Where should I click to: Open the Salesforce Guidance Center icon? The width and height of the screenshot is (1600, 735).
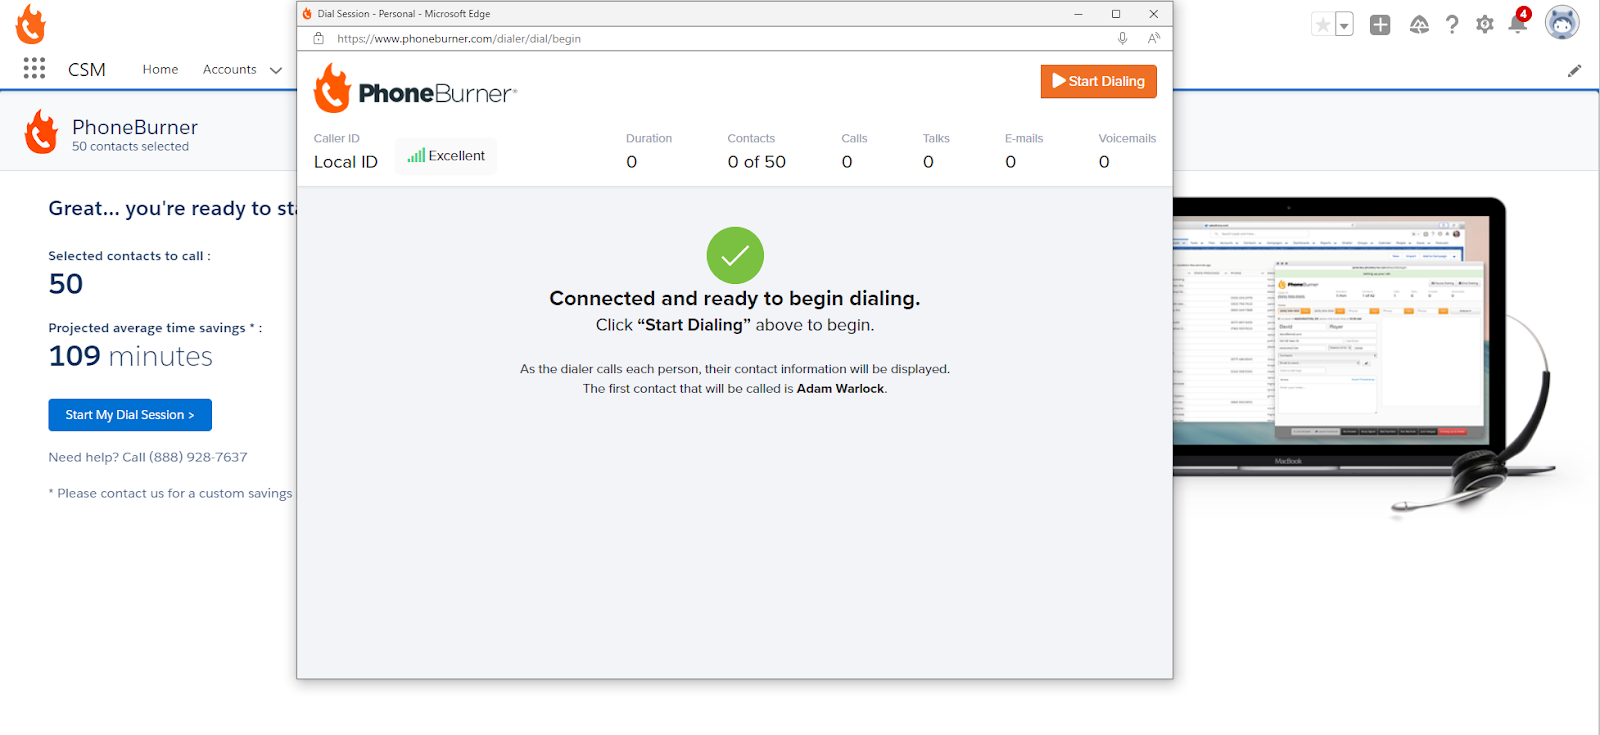[x=1419, y=25]
